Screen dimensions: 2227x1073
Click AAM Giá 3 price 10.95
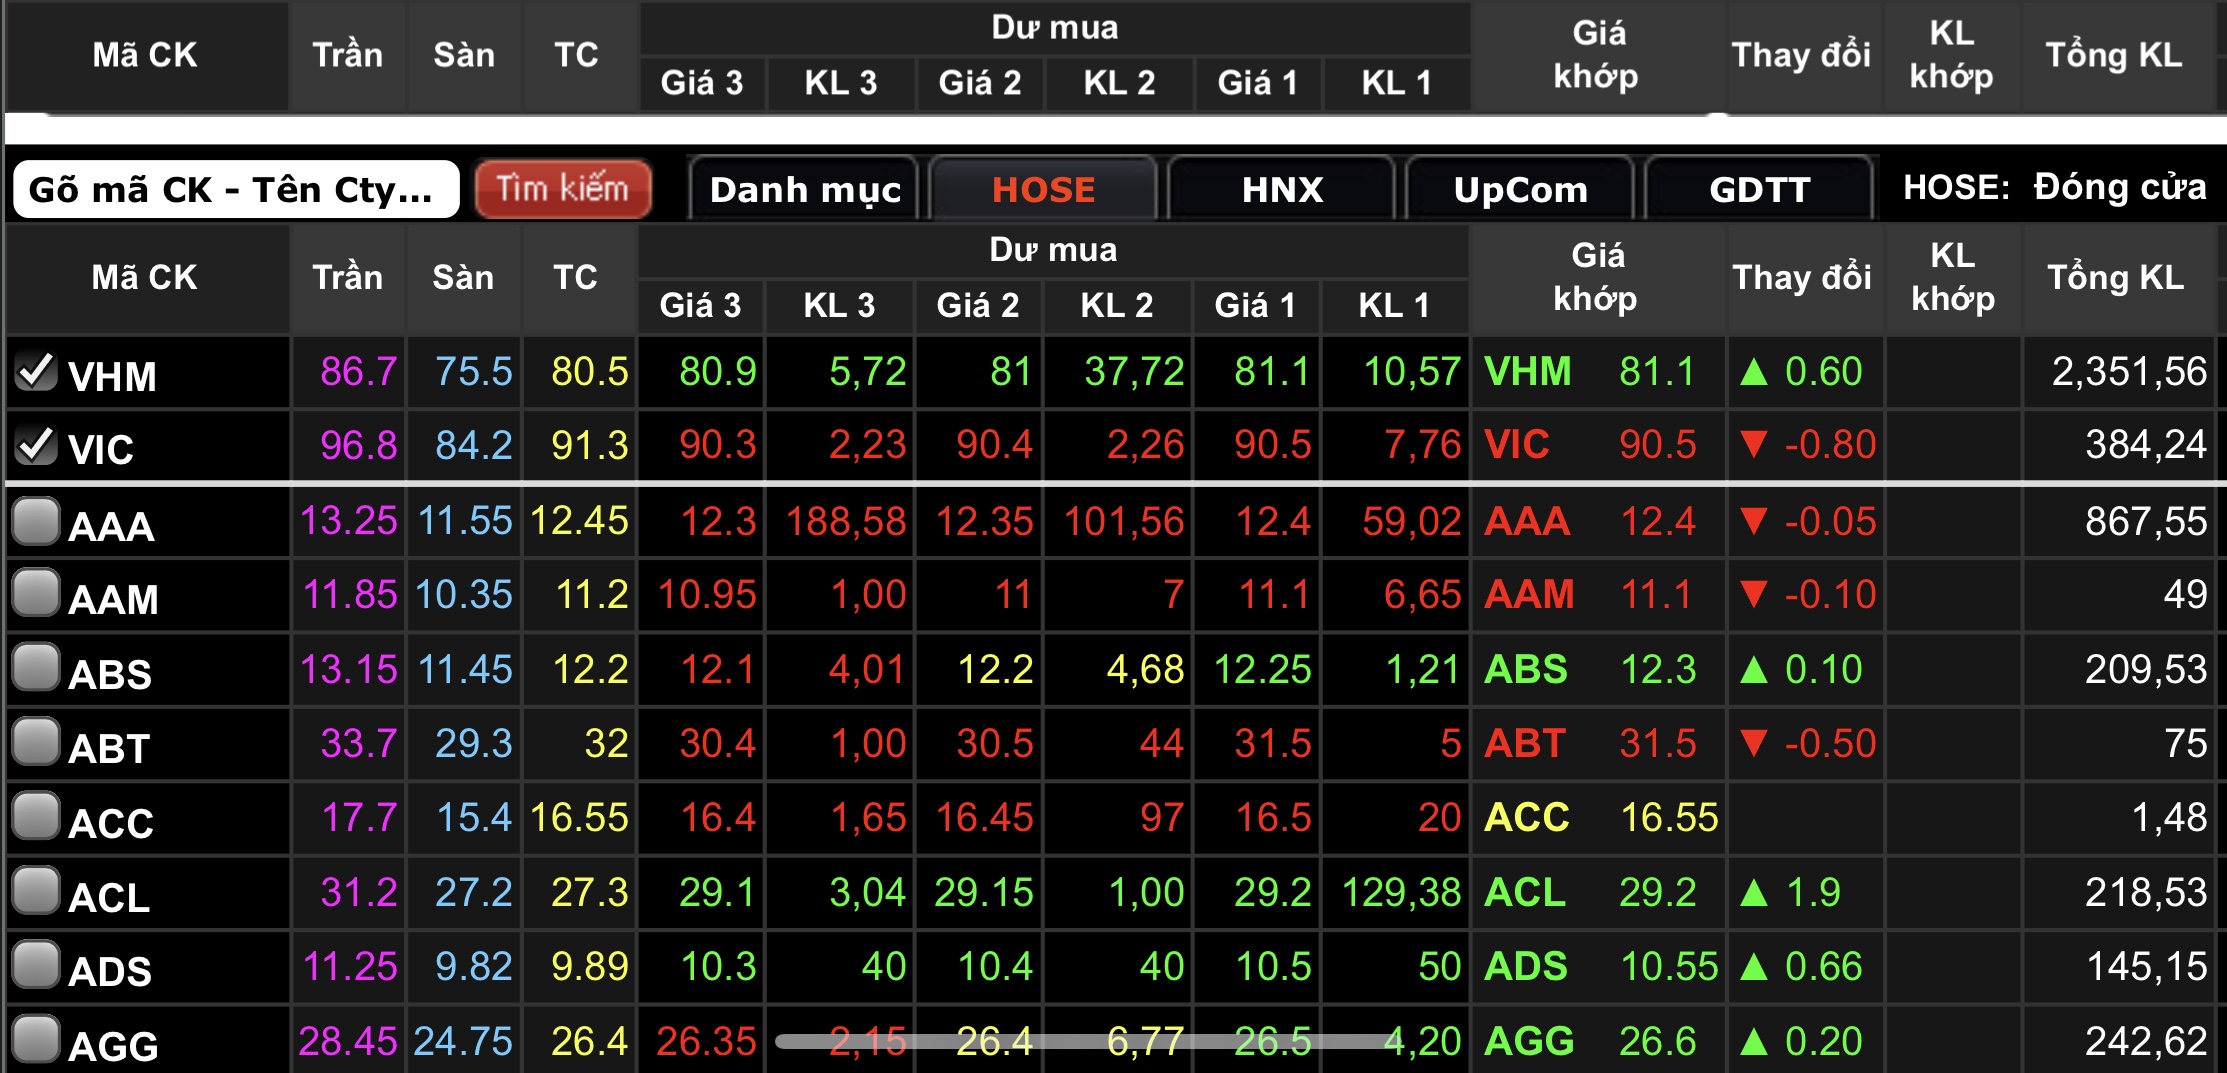coord(707,594)
